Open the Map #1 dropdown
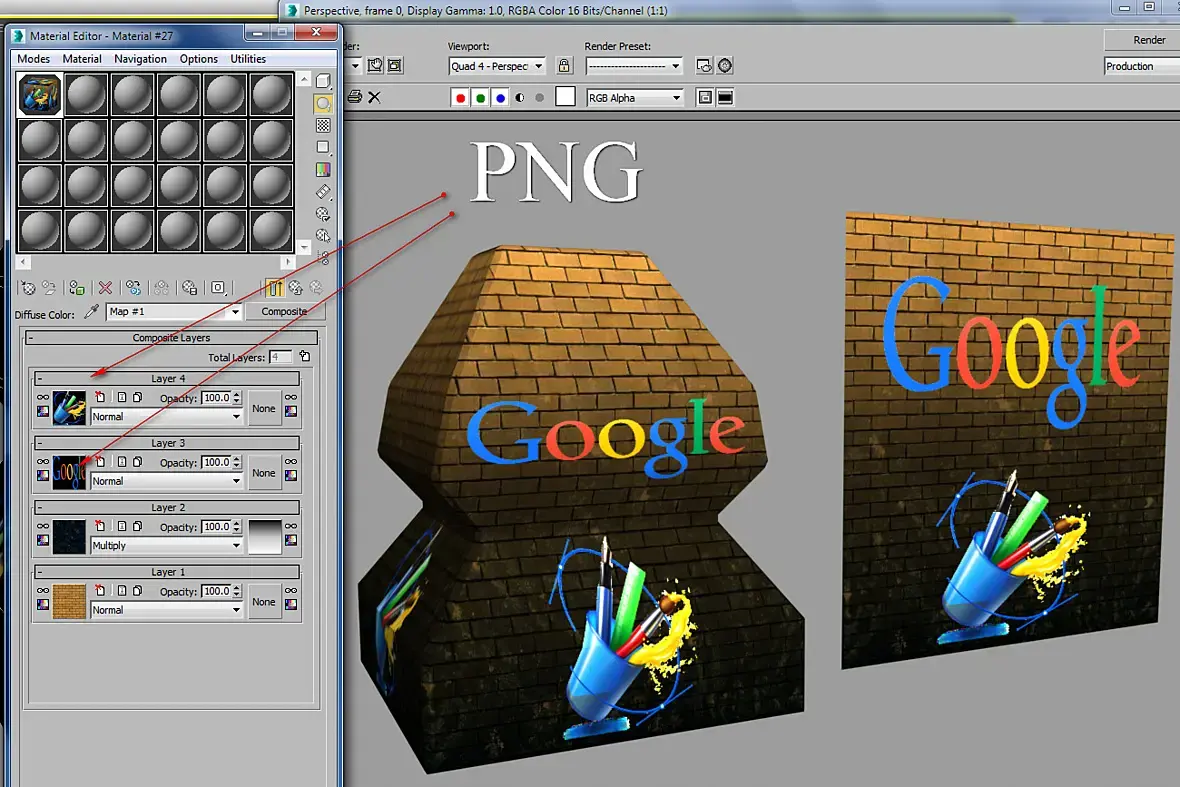This screenshot has width=1180, height=787. pyautogui.click(x=174, y=311)
